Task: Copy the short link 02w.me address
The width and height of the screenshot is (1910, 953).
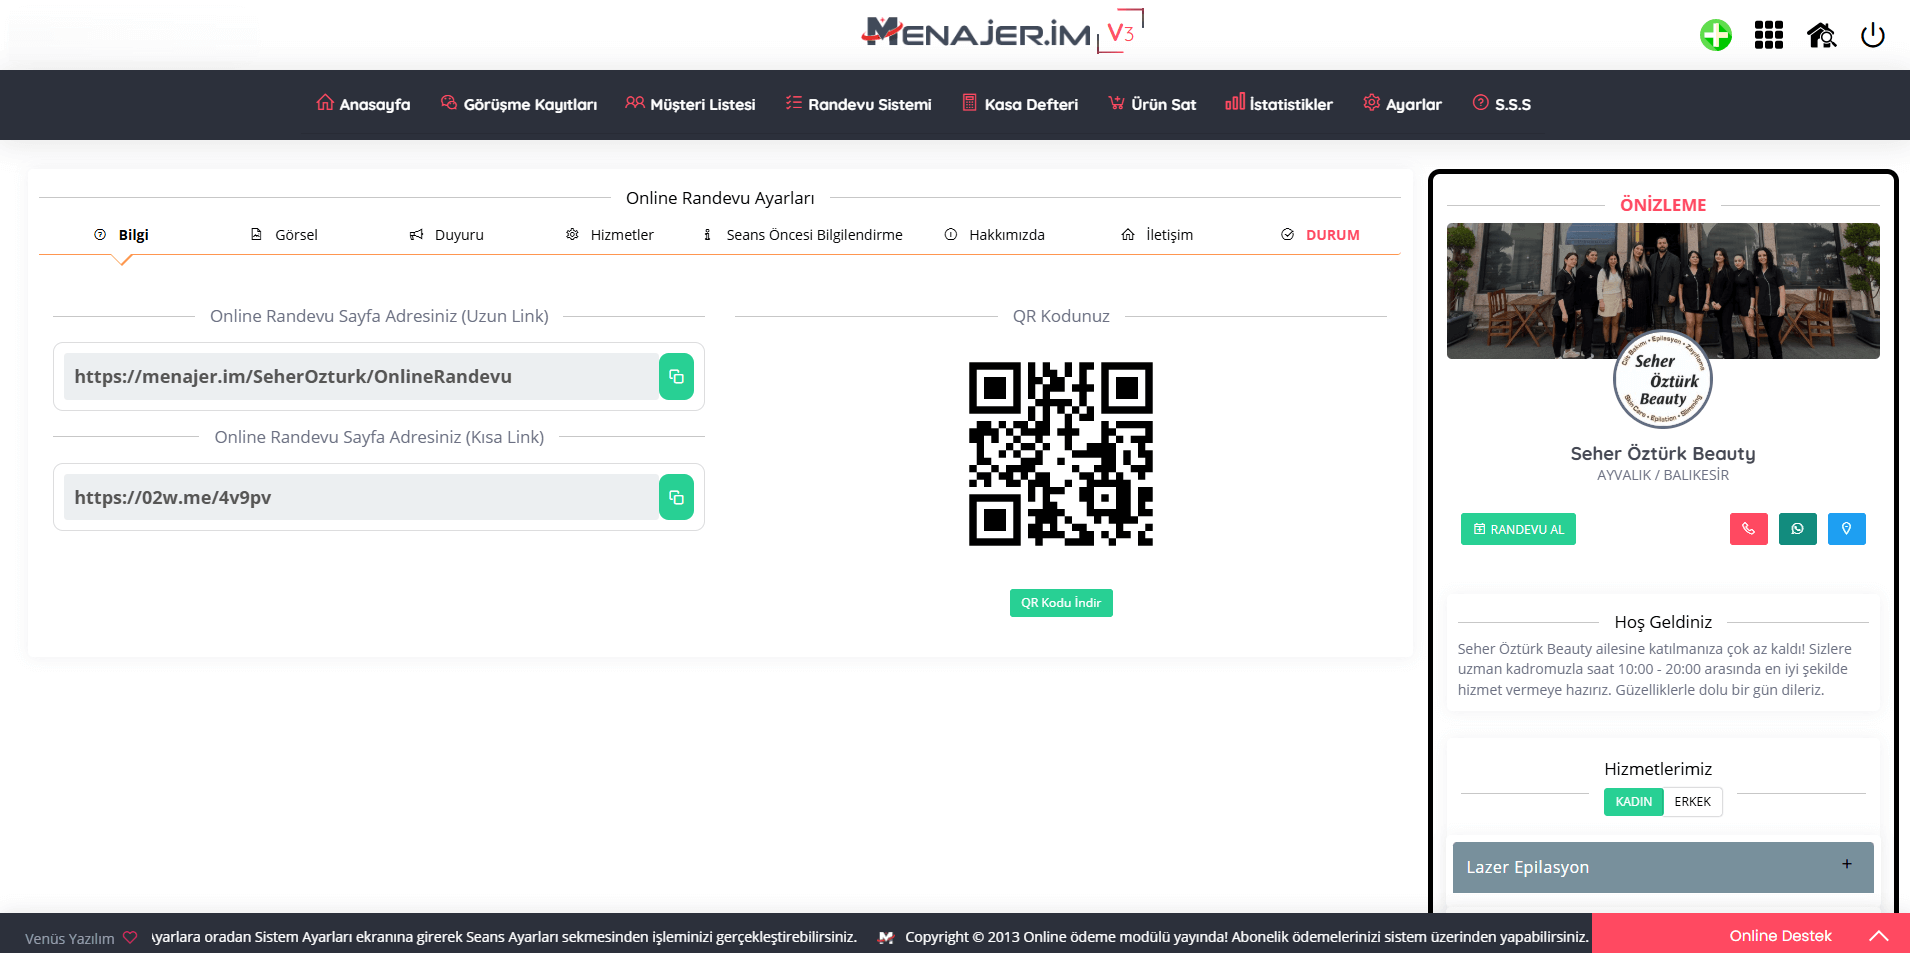Action: click(x=676, y=498)
